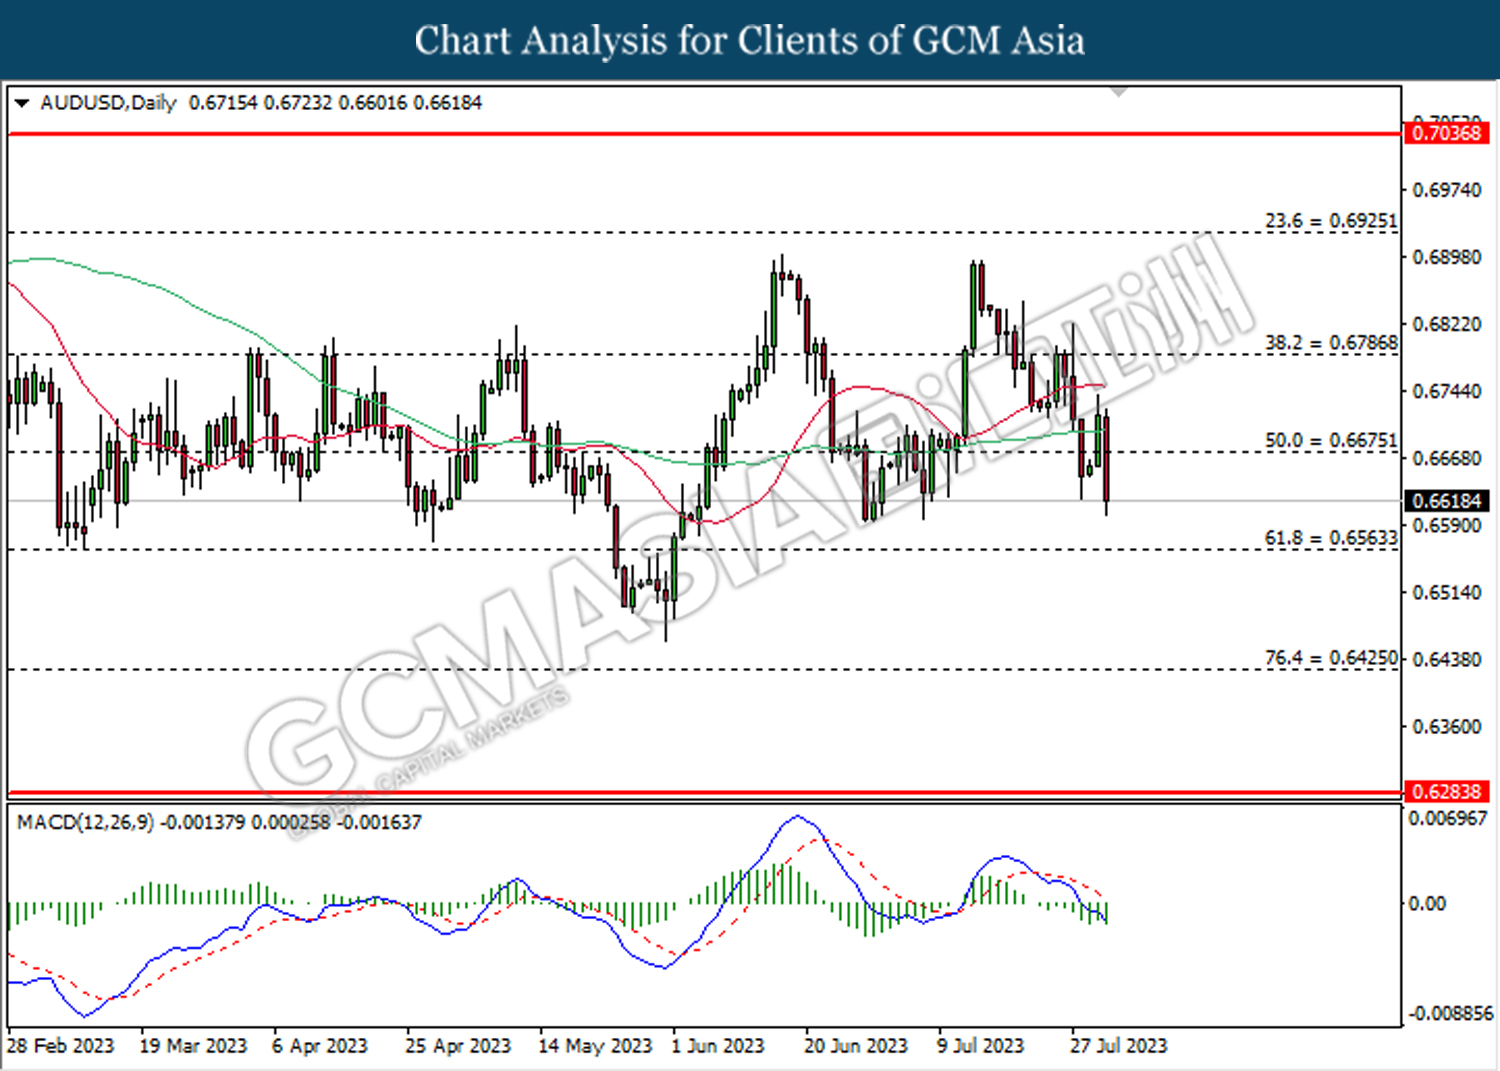1500x1071 pixels.
Task: Select the 25 Apr 2023 date label
Action: [x=458, y=1046]
